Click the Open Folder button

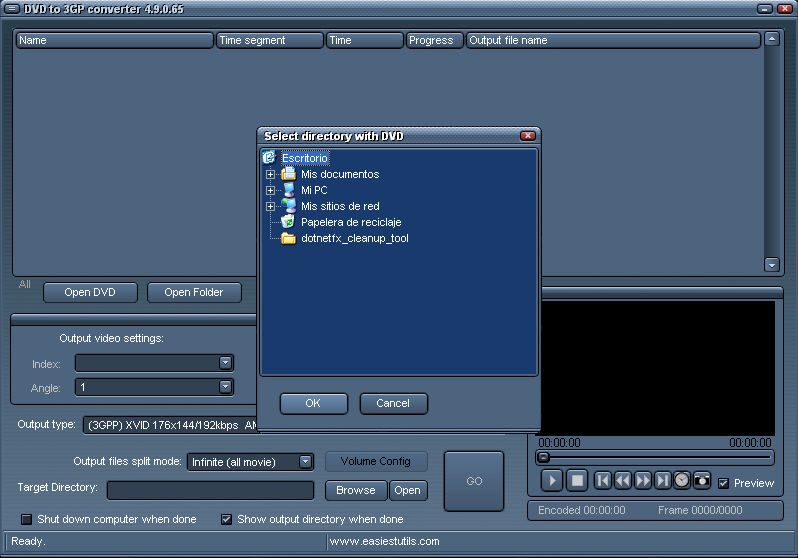click(x=194, y=292)
